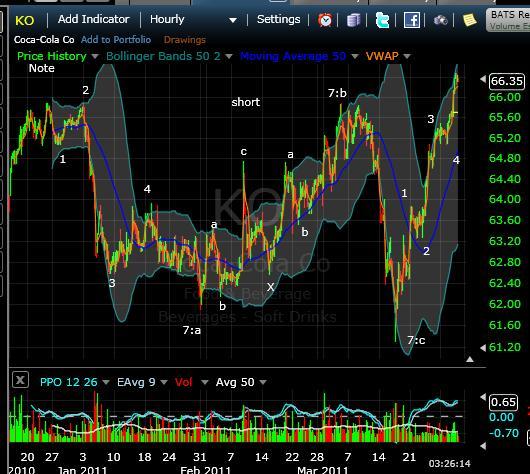The height and width of the screenshot is (474, 530).
Task: Click the 7:a wave label
Action: click(192, 330)
